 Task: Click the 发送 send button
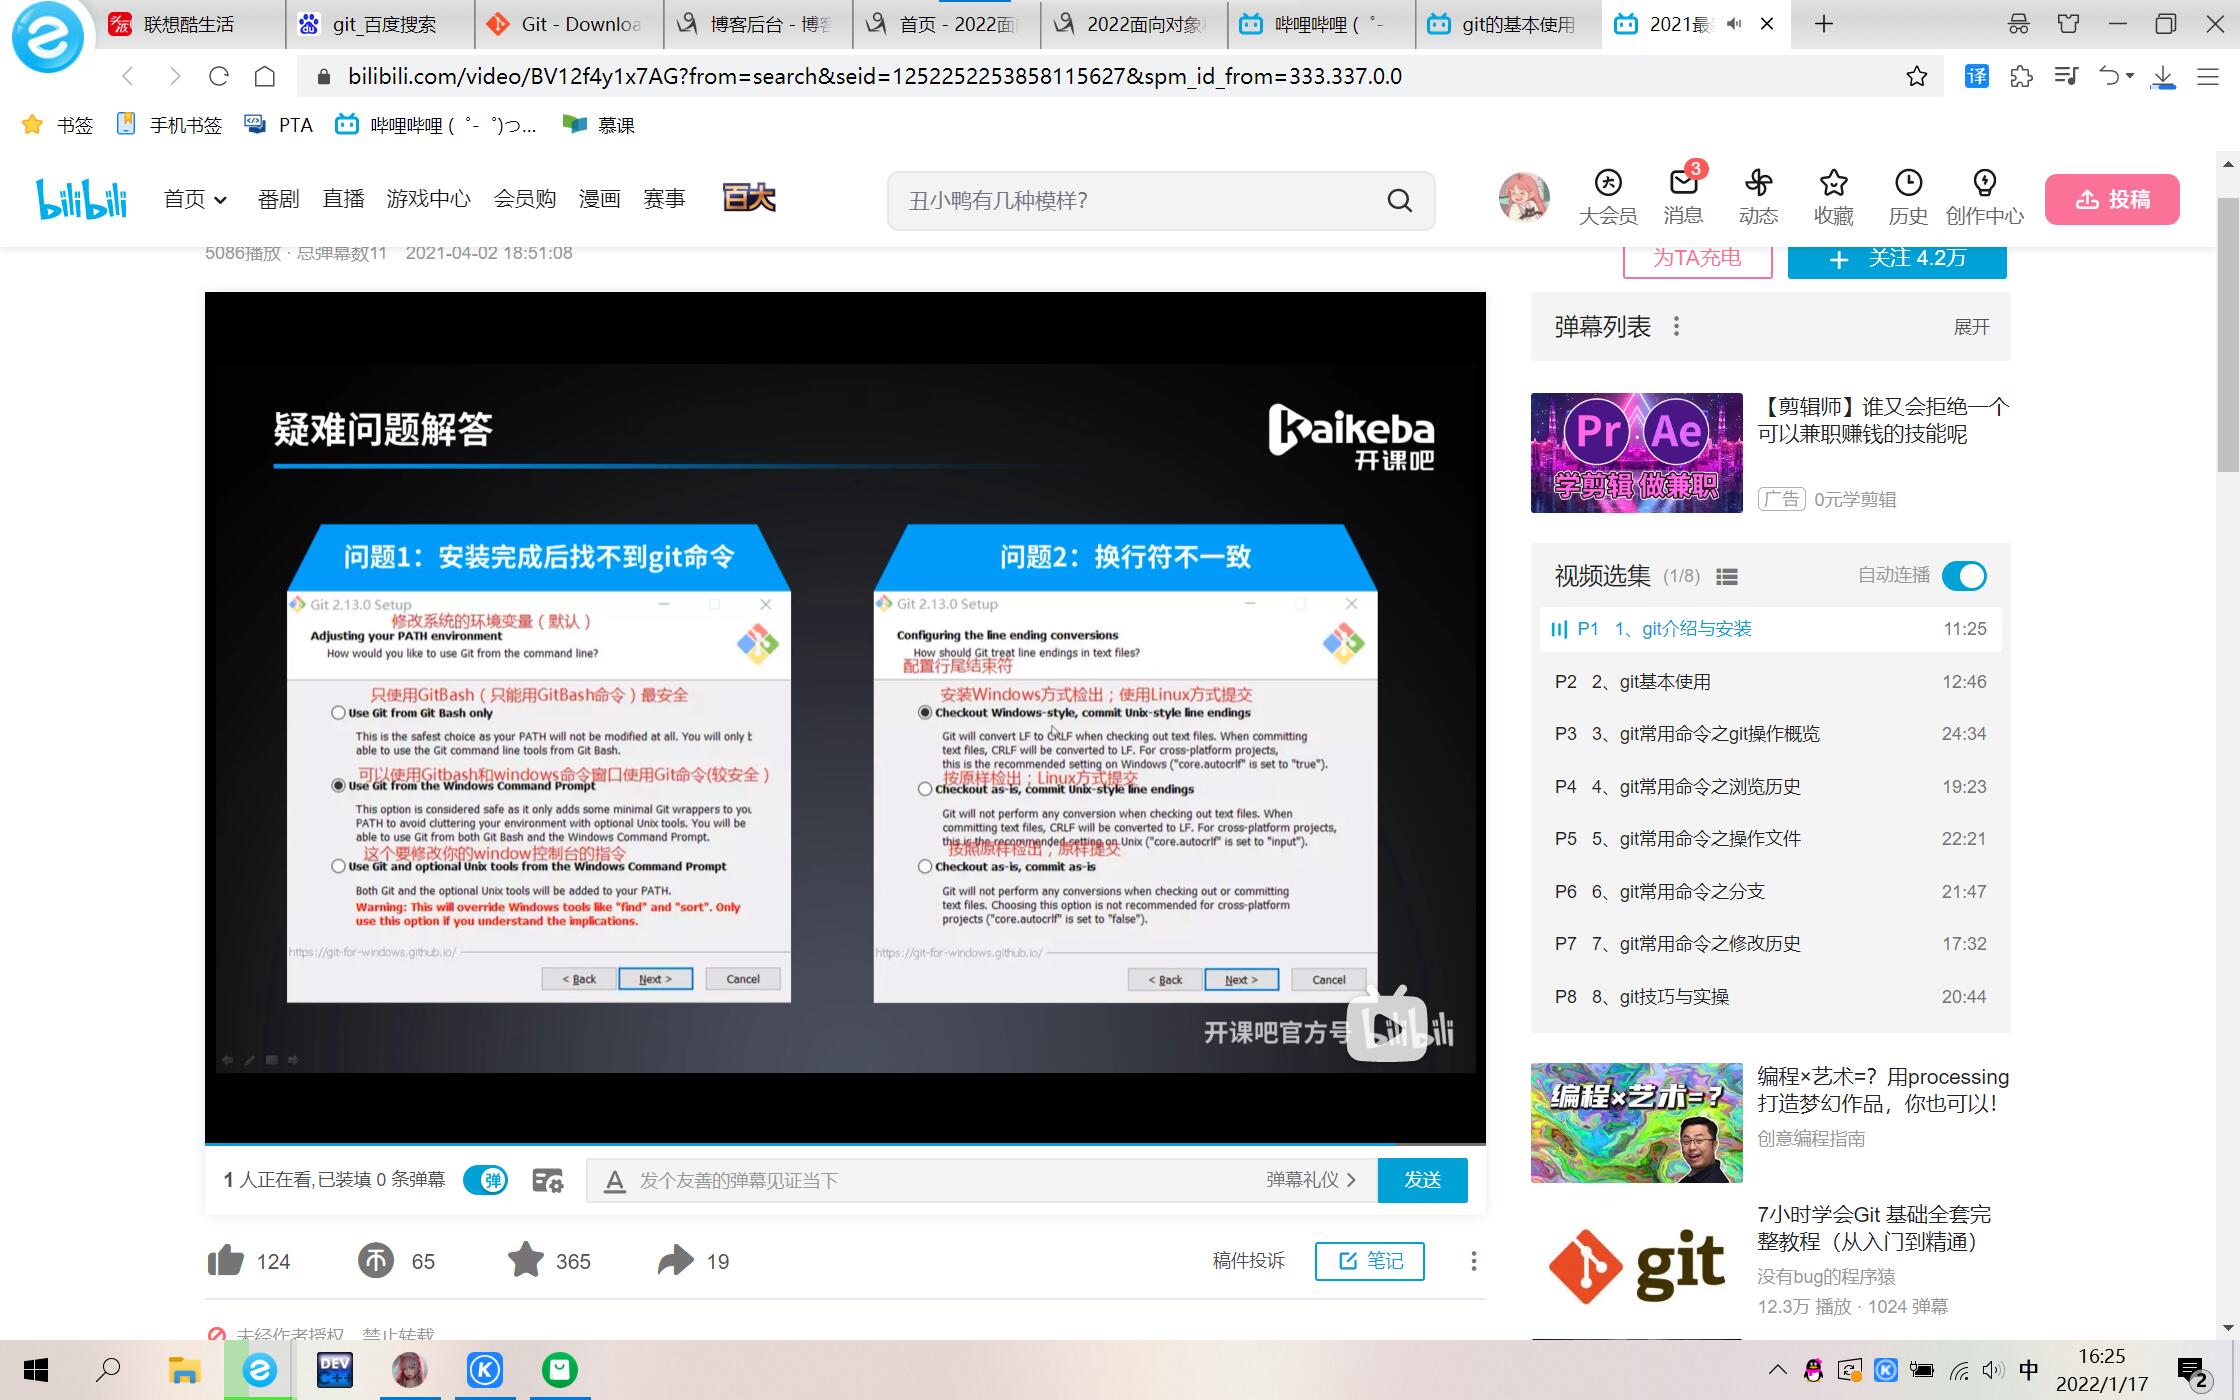click(x=1422, y=1181)
